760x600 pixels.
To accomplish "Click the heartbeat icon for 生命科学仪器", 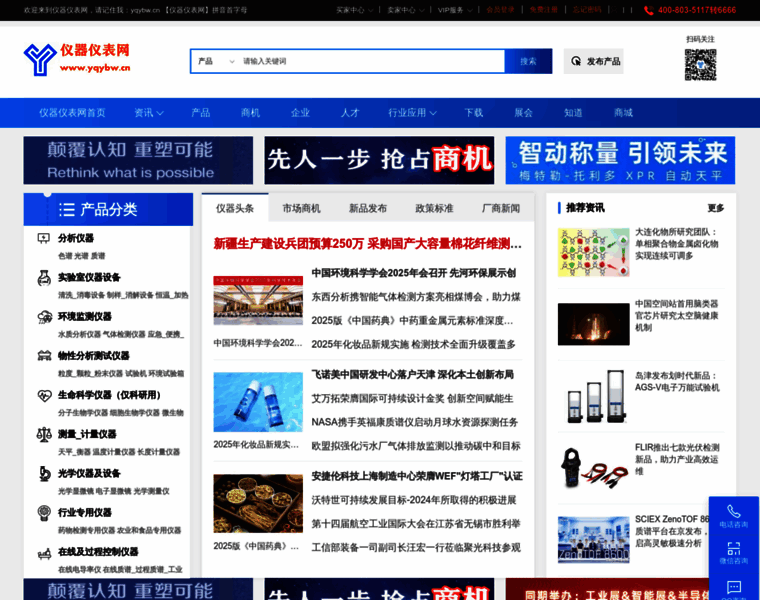I will pos(44,394).
